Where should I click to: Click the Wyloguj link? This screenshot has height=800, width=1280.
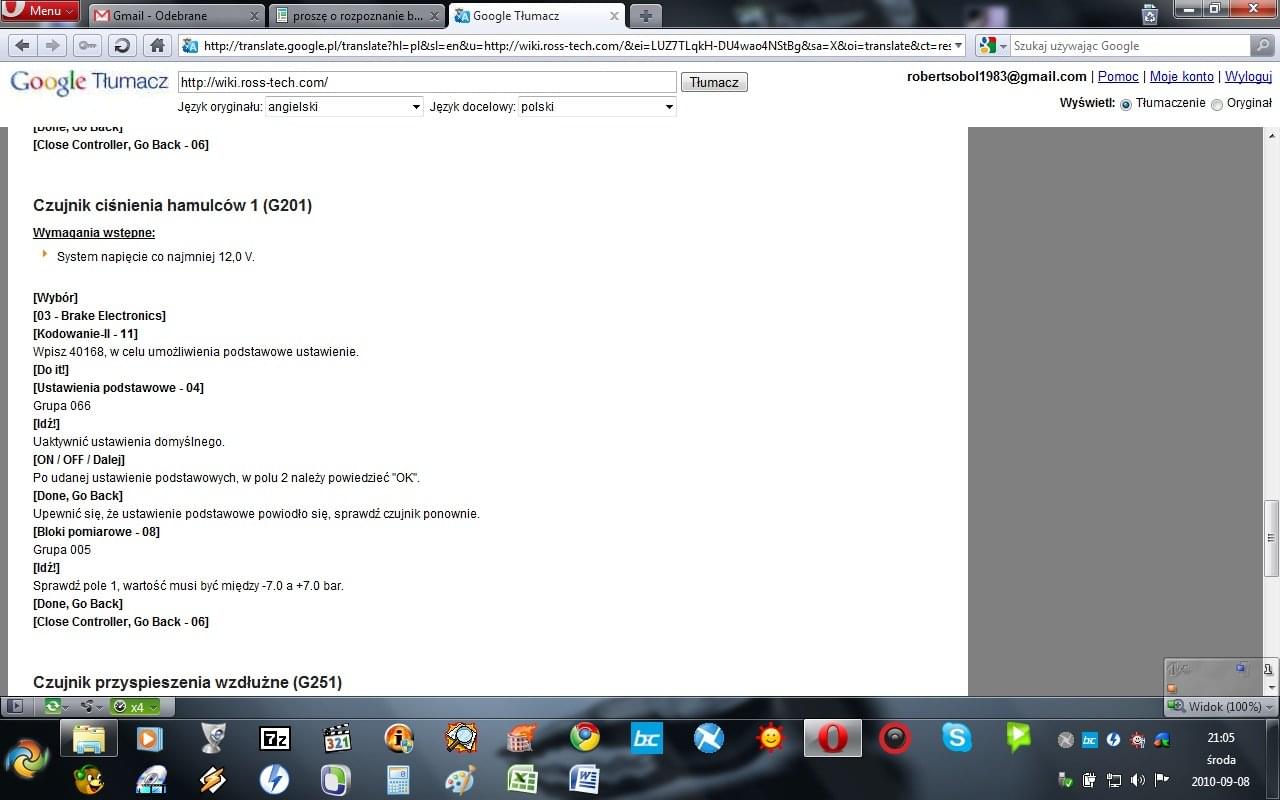tap(1248, 77)
